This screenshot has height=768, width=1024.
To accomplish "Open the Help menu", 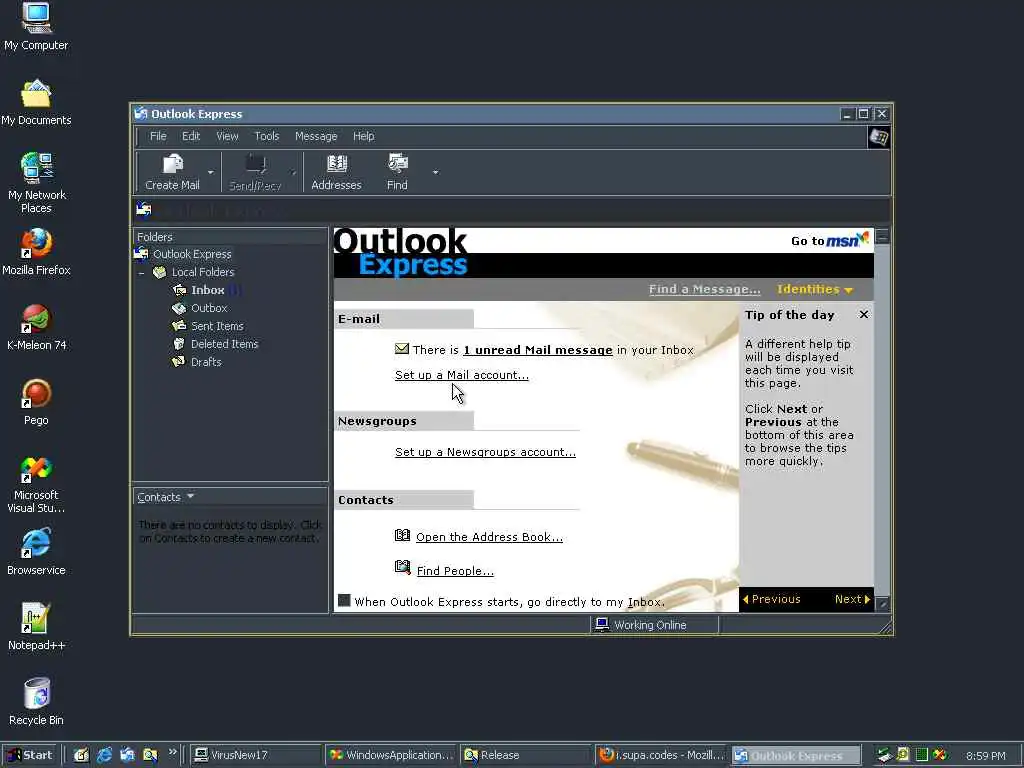I will coord(364,136).
